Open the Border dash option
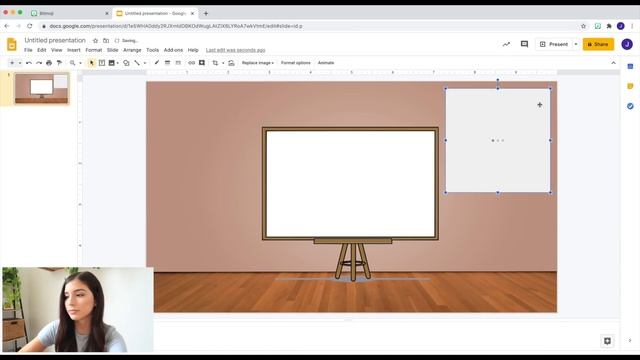The width and height of the screenshot is (640, 360). click(x=178, y=63)
